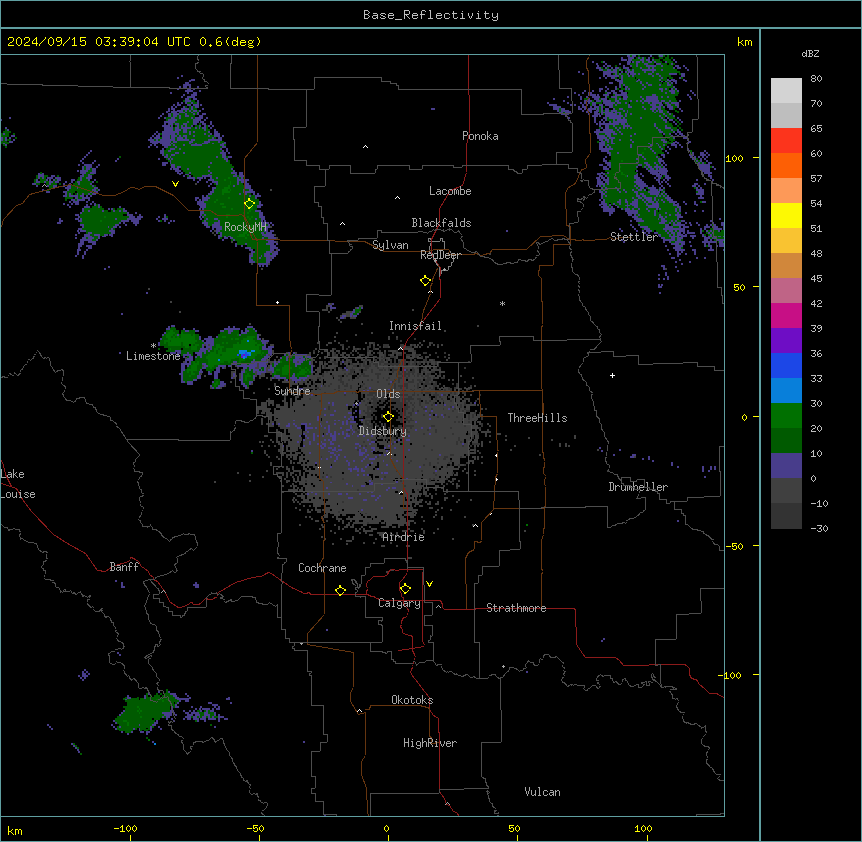This screenshot has height=842, width=862.
Task: Click the -30 value on the dBZ legend
Action: 819,528
